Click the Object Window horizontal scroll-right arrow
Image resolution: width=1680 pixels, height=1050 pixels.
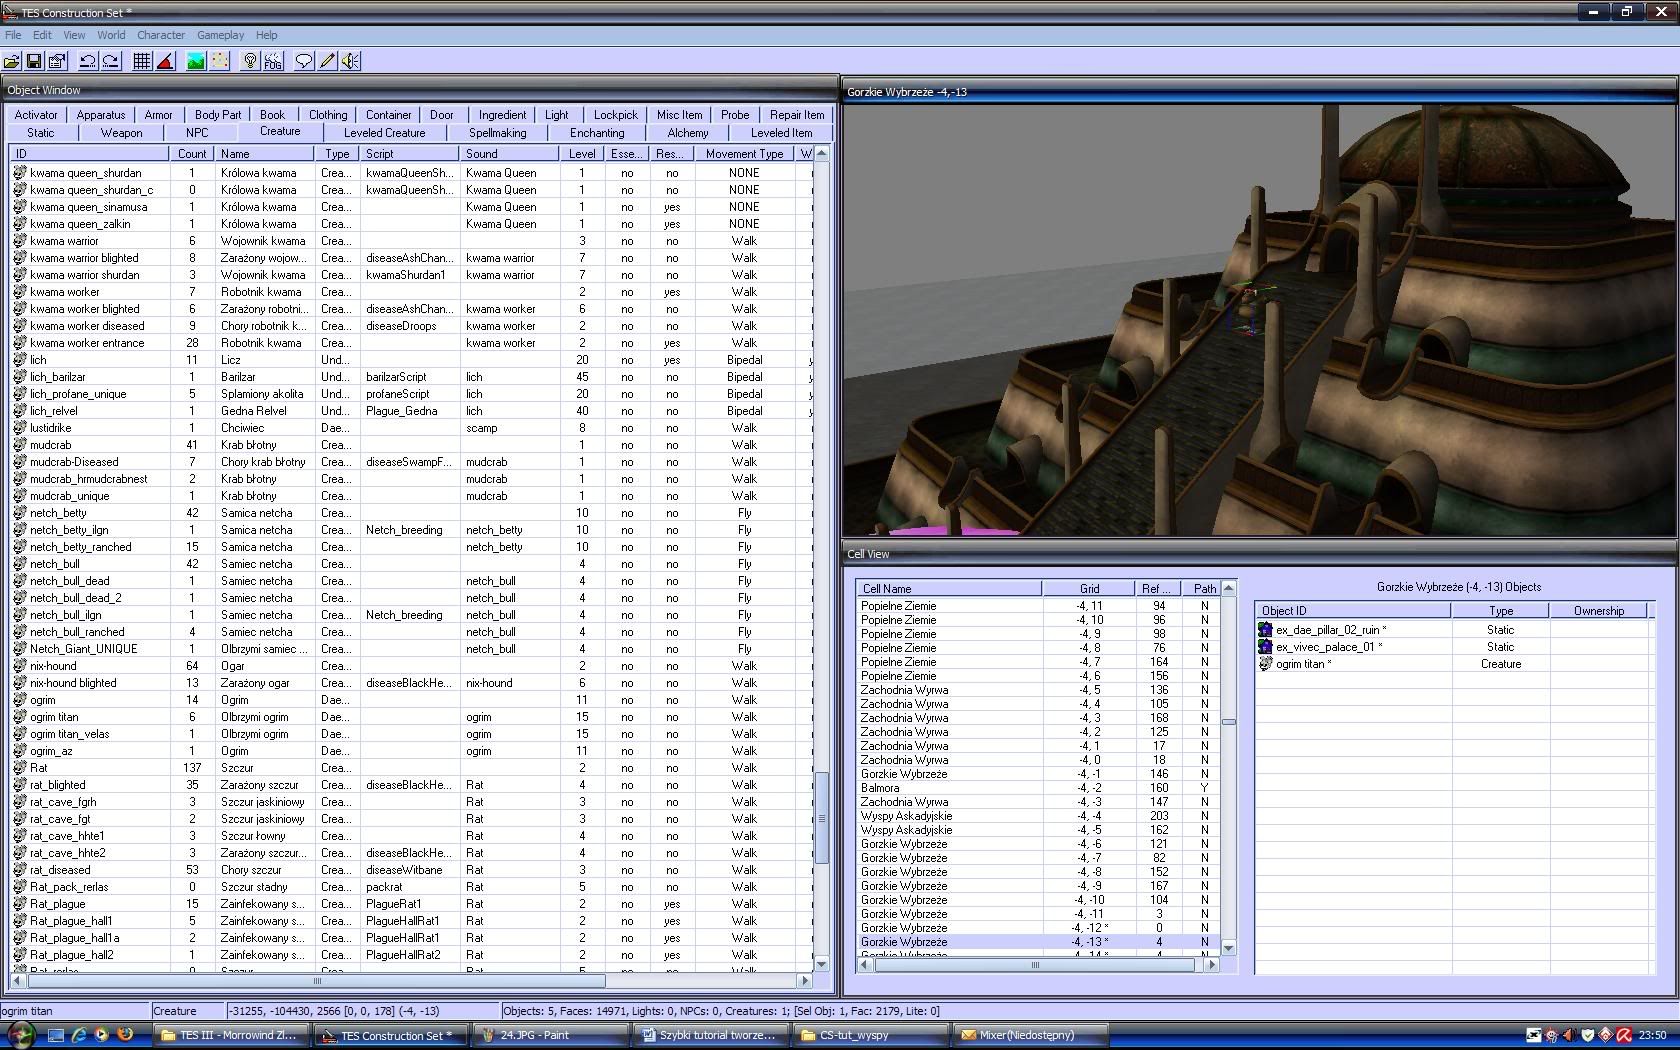(806, 980)
